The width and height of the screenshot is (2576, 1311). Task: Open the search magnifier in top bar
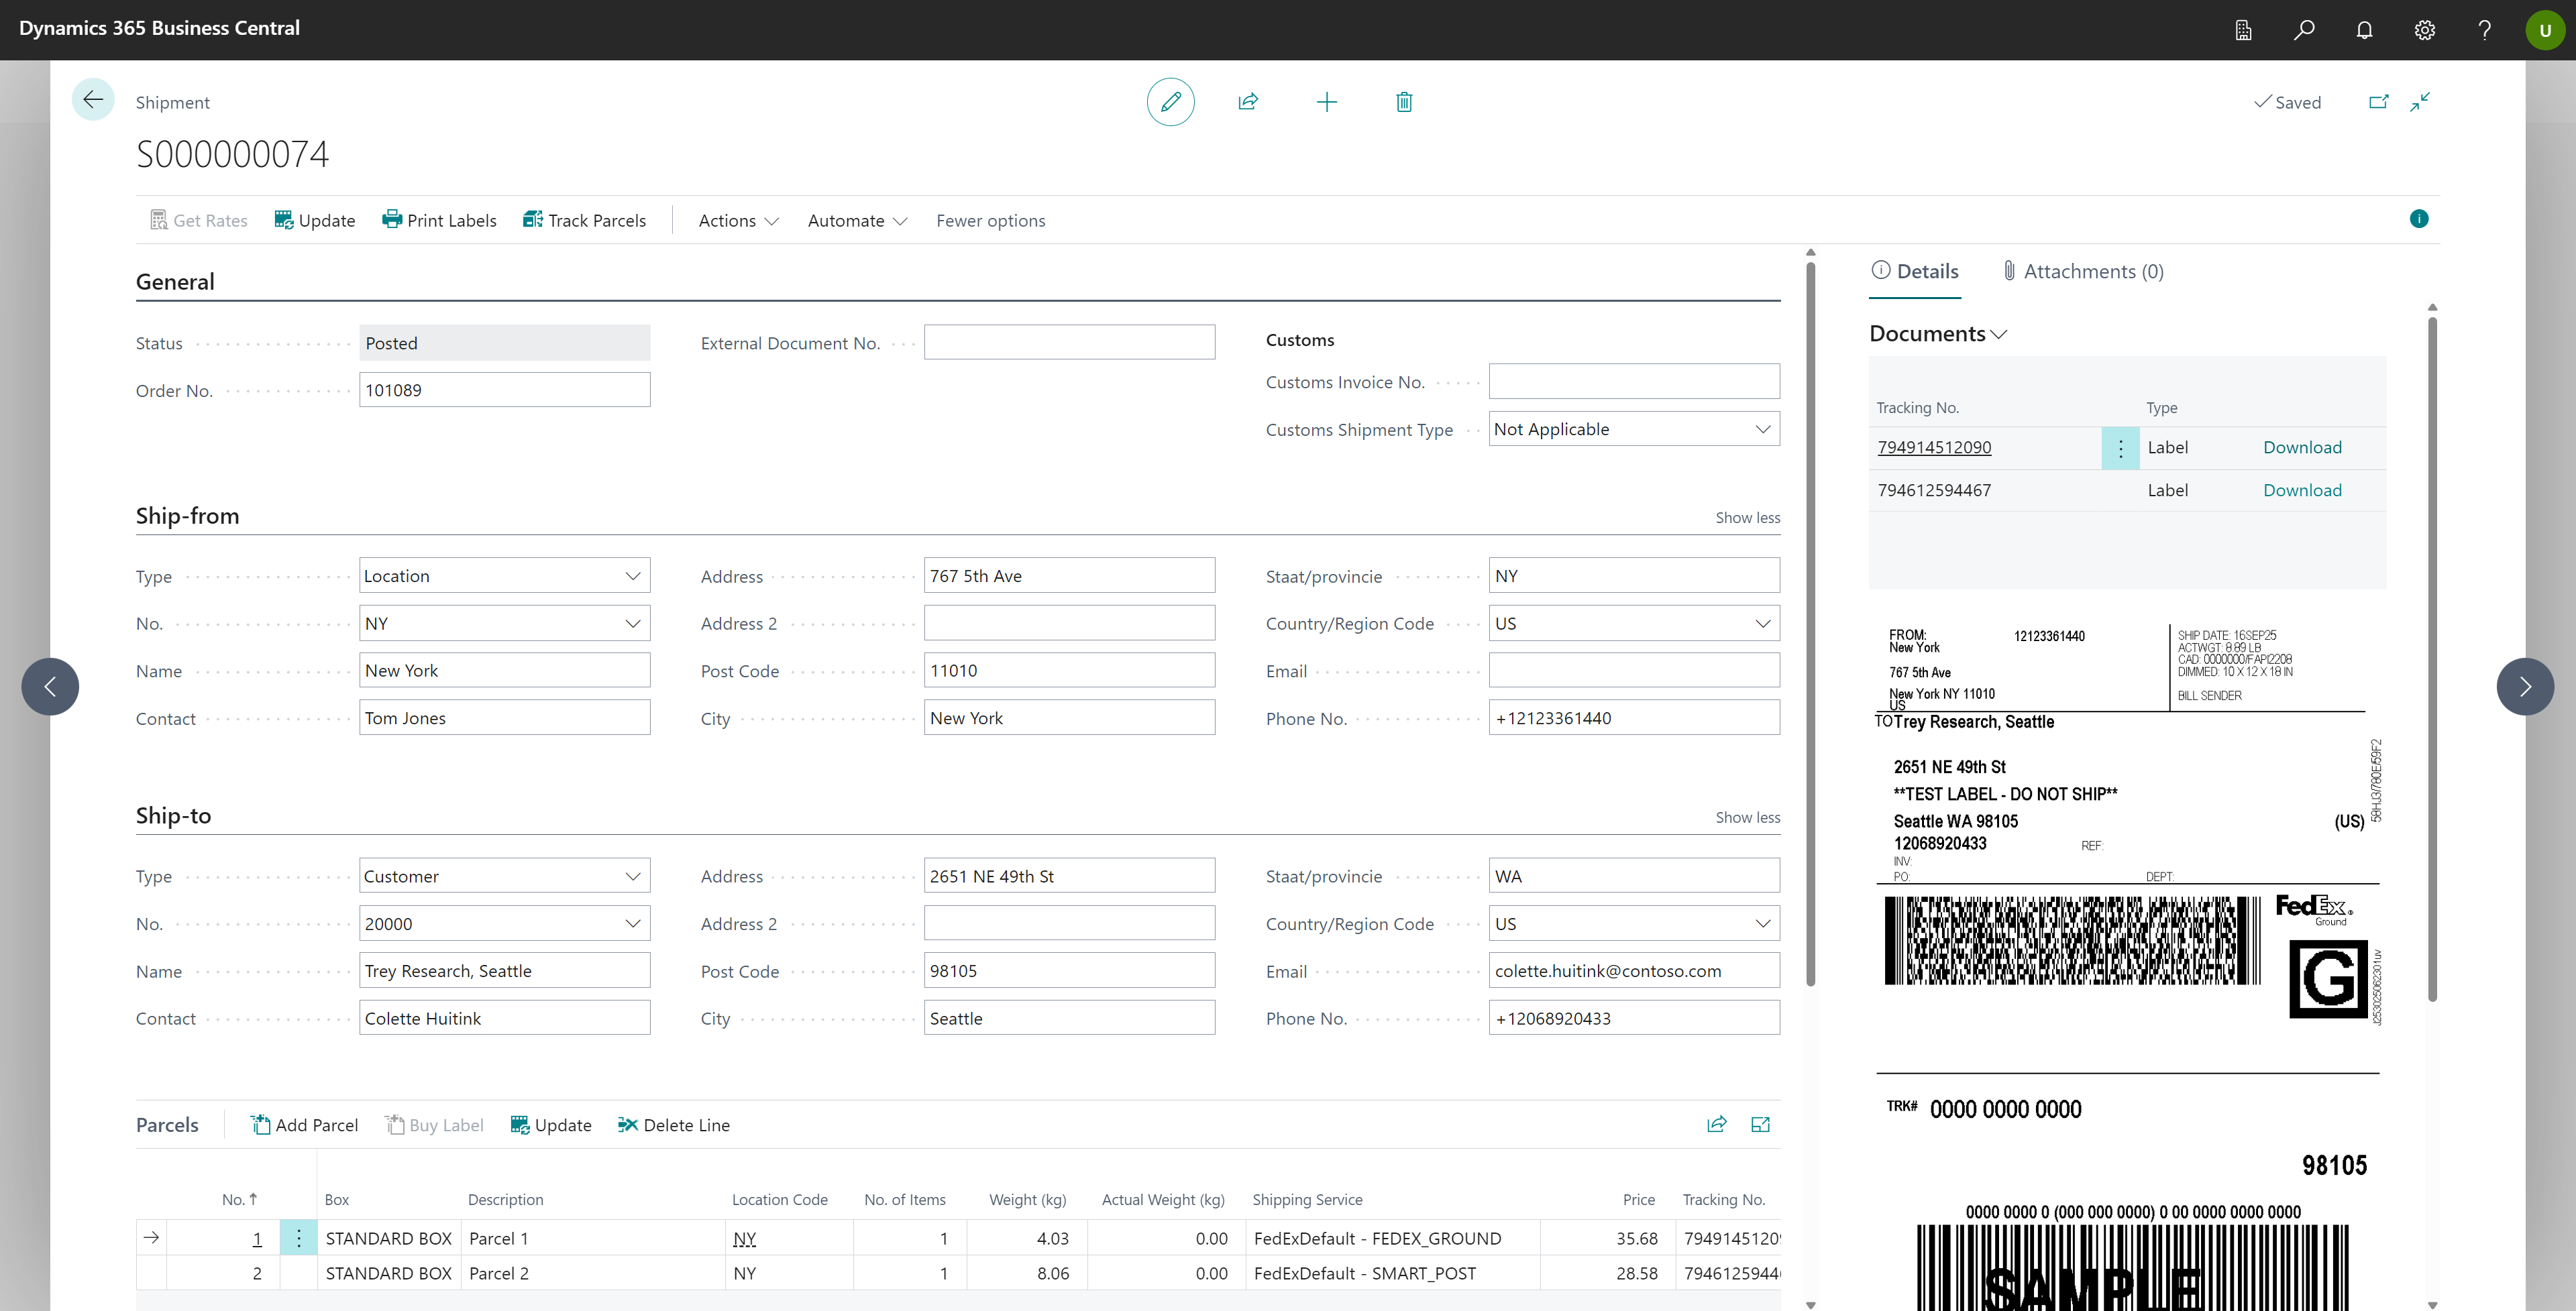click(2304, 30)
